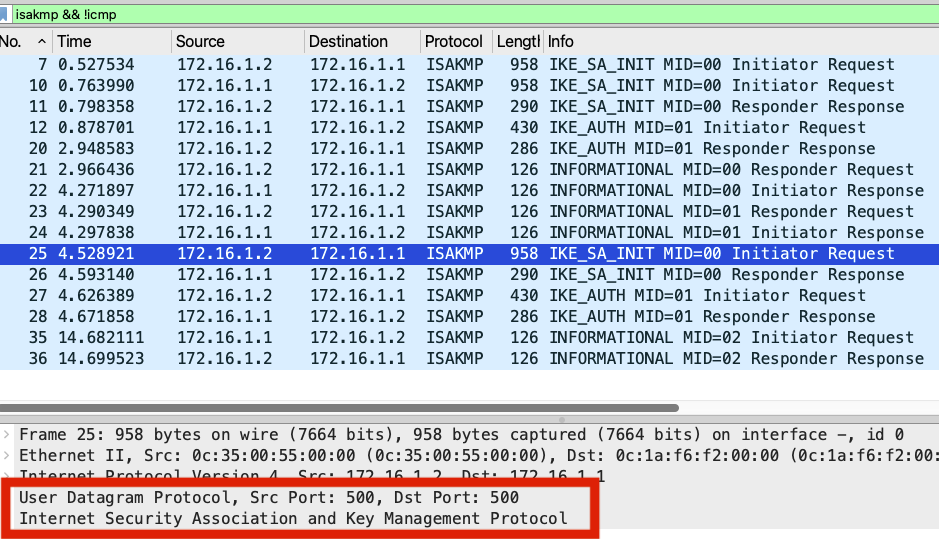Select packet 35 INFORMATIONAL MID=02 Initiator Request
The image size is (939, 539).
click(x=470, y=338)
